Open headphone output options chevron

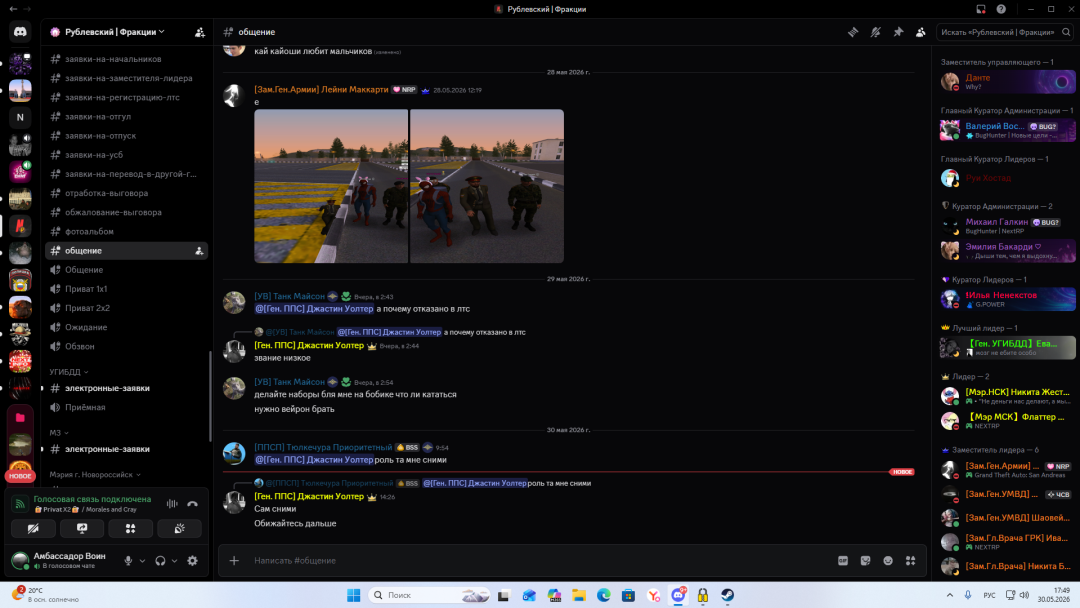tap(174, 560)
